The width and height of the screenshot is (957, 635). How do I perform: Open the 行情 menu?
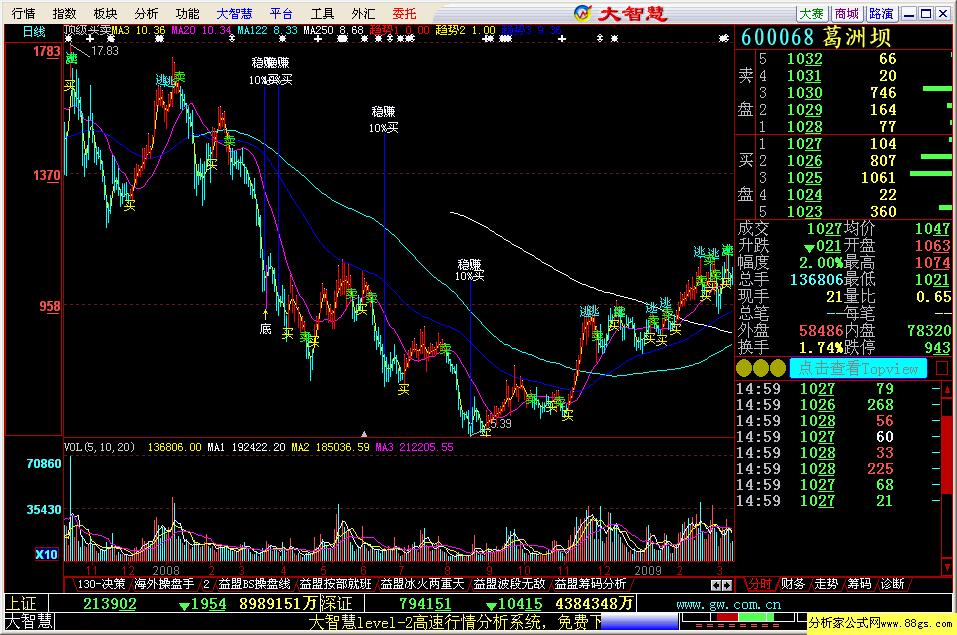23,13
